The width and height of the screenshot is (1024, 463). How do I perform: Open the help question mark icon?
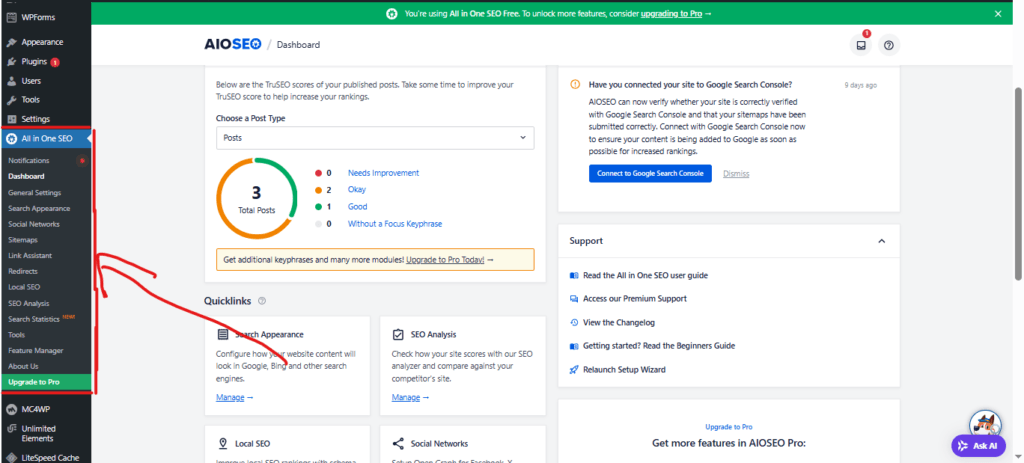889,45
